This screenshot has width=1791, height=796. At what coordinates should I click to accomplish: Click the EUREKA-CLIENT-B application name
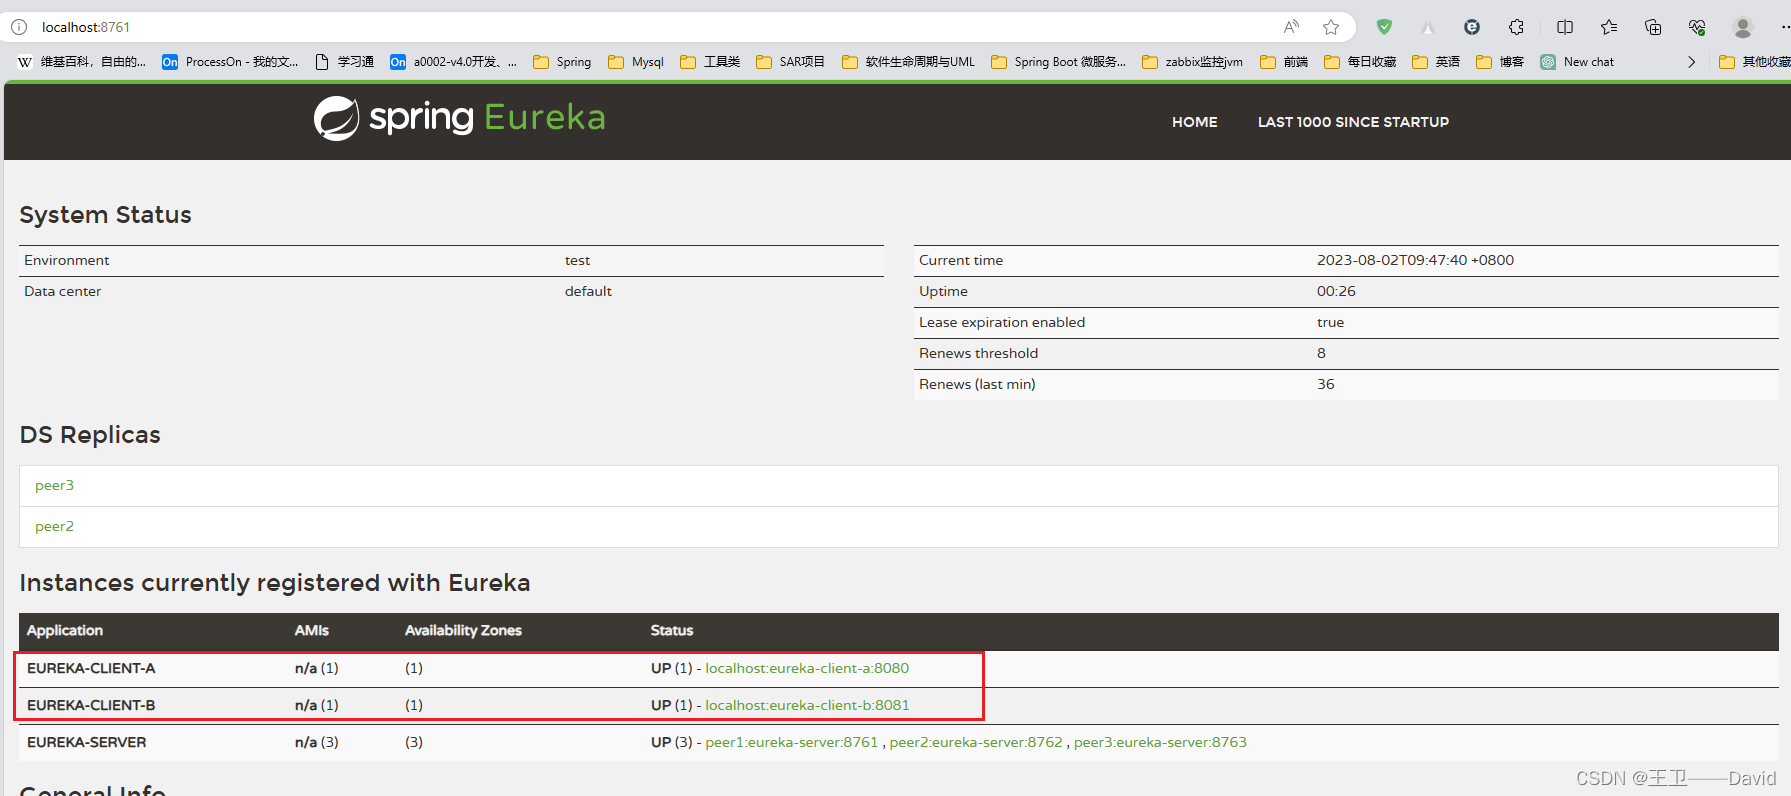(x=91, y=705)
